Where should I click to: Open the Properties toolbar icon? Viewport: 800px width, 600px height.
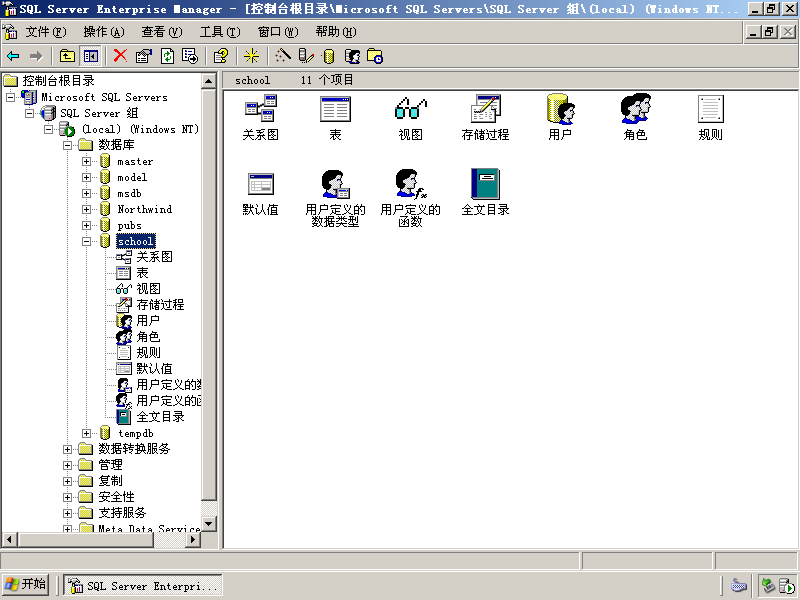pyautogui.click(x=144, y=56)
